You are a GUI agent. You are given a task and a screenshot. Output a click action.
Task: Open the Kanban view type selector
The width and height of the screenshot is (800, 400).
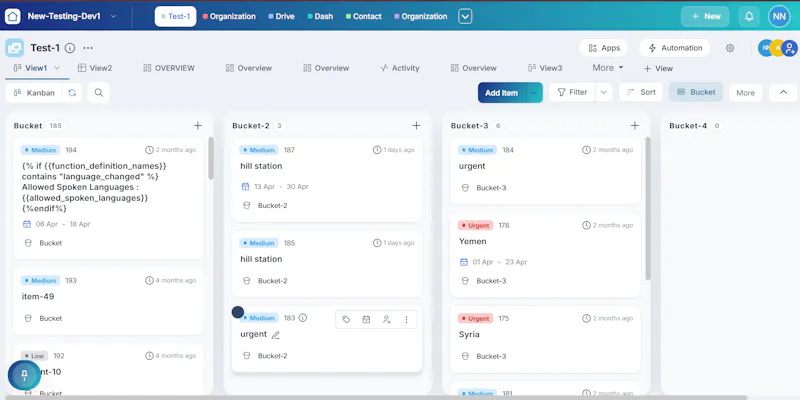coord(34,93)
